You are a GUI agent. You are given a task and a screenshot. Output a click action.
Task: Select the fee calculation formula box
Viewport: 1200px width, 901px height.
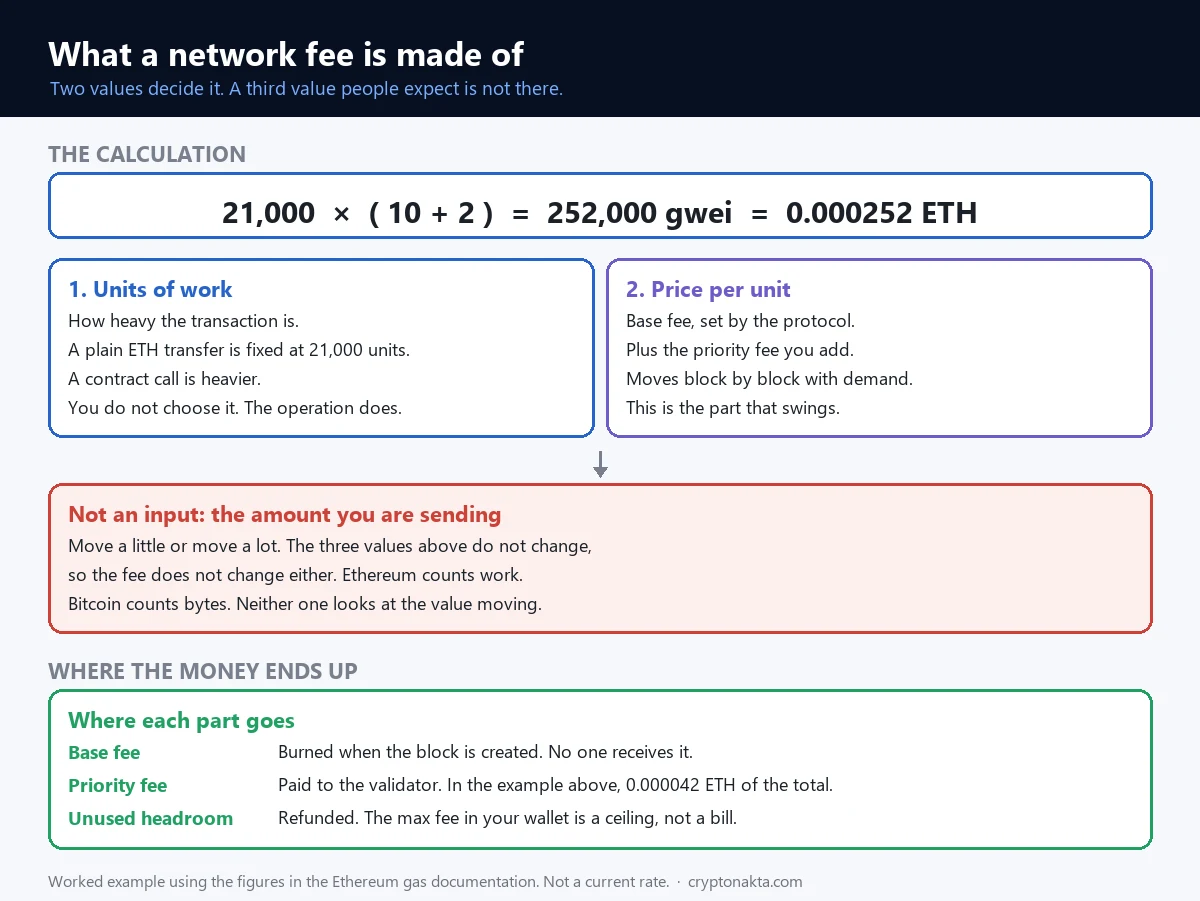(600, 206)
